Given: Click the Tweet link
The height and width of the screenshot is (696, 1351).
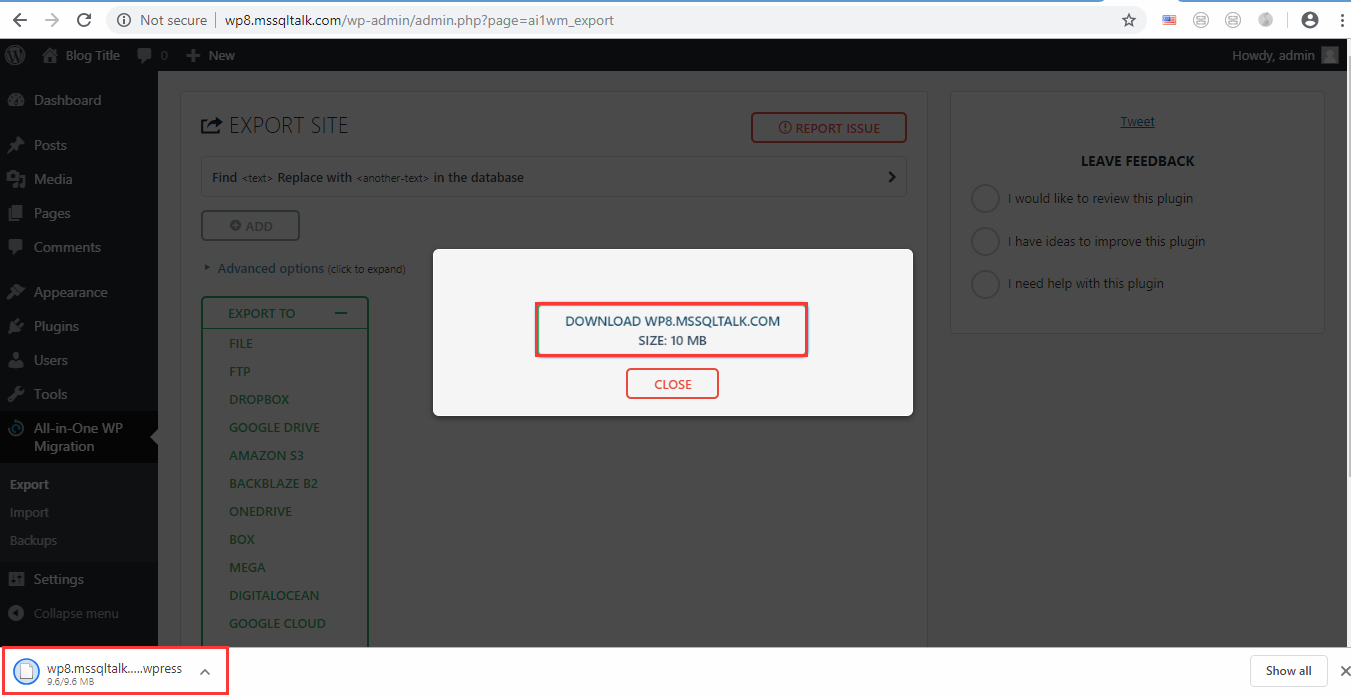Looking at the screenshot, I should click(x=1137, y=121).
